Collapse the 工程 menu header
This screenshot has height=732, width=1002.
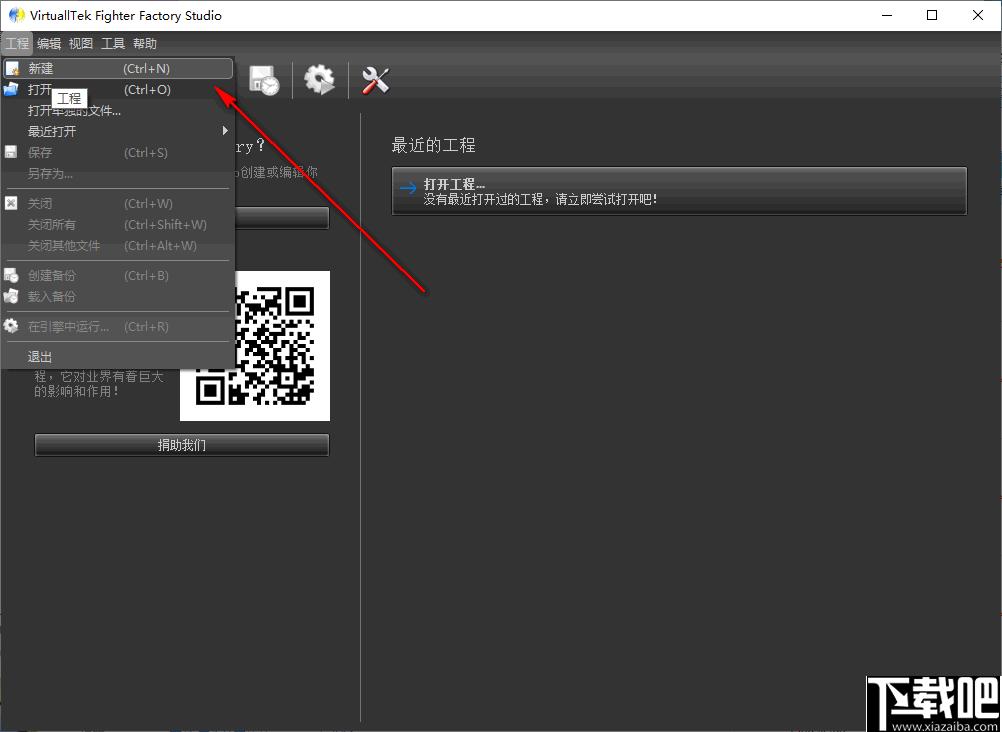point(17,43)
